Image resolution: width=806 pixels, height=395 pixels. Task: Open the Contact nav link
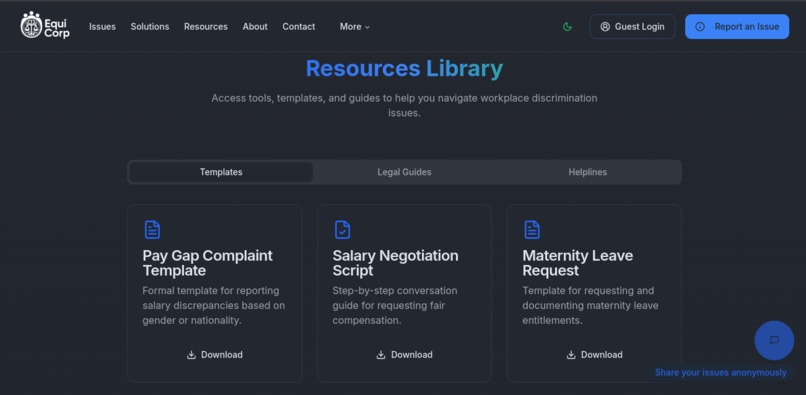[299, 27]
